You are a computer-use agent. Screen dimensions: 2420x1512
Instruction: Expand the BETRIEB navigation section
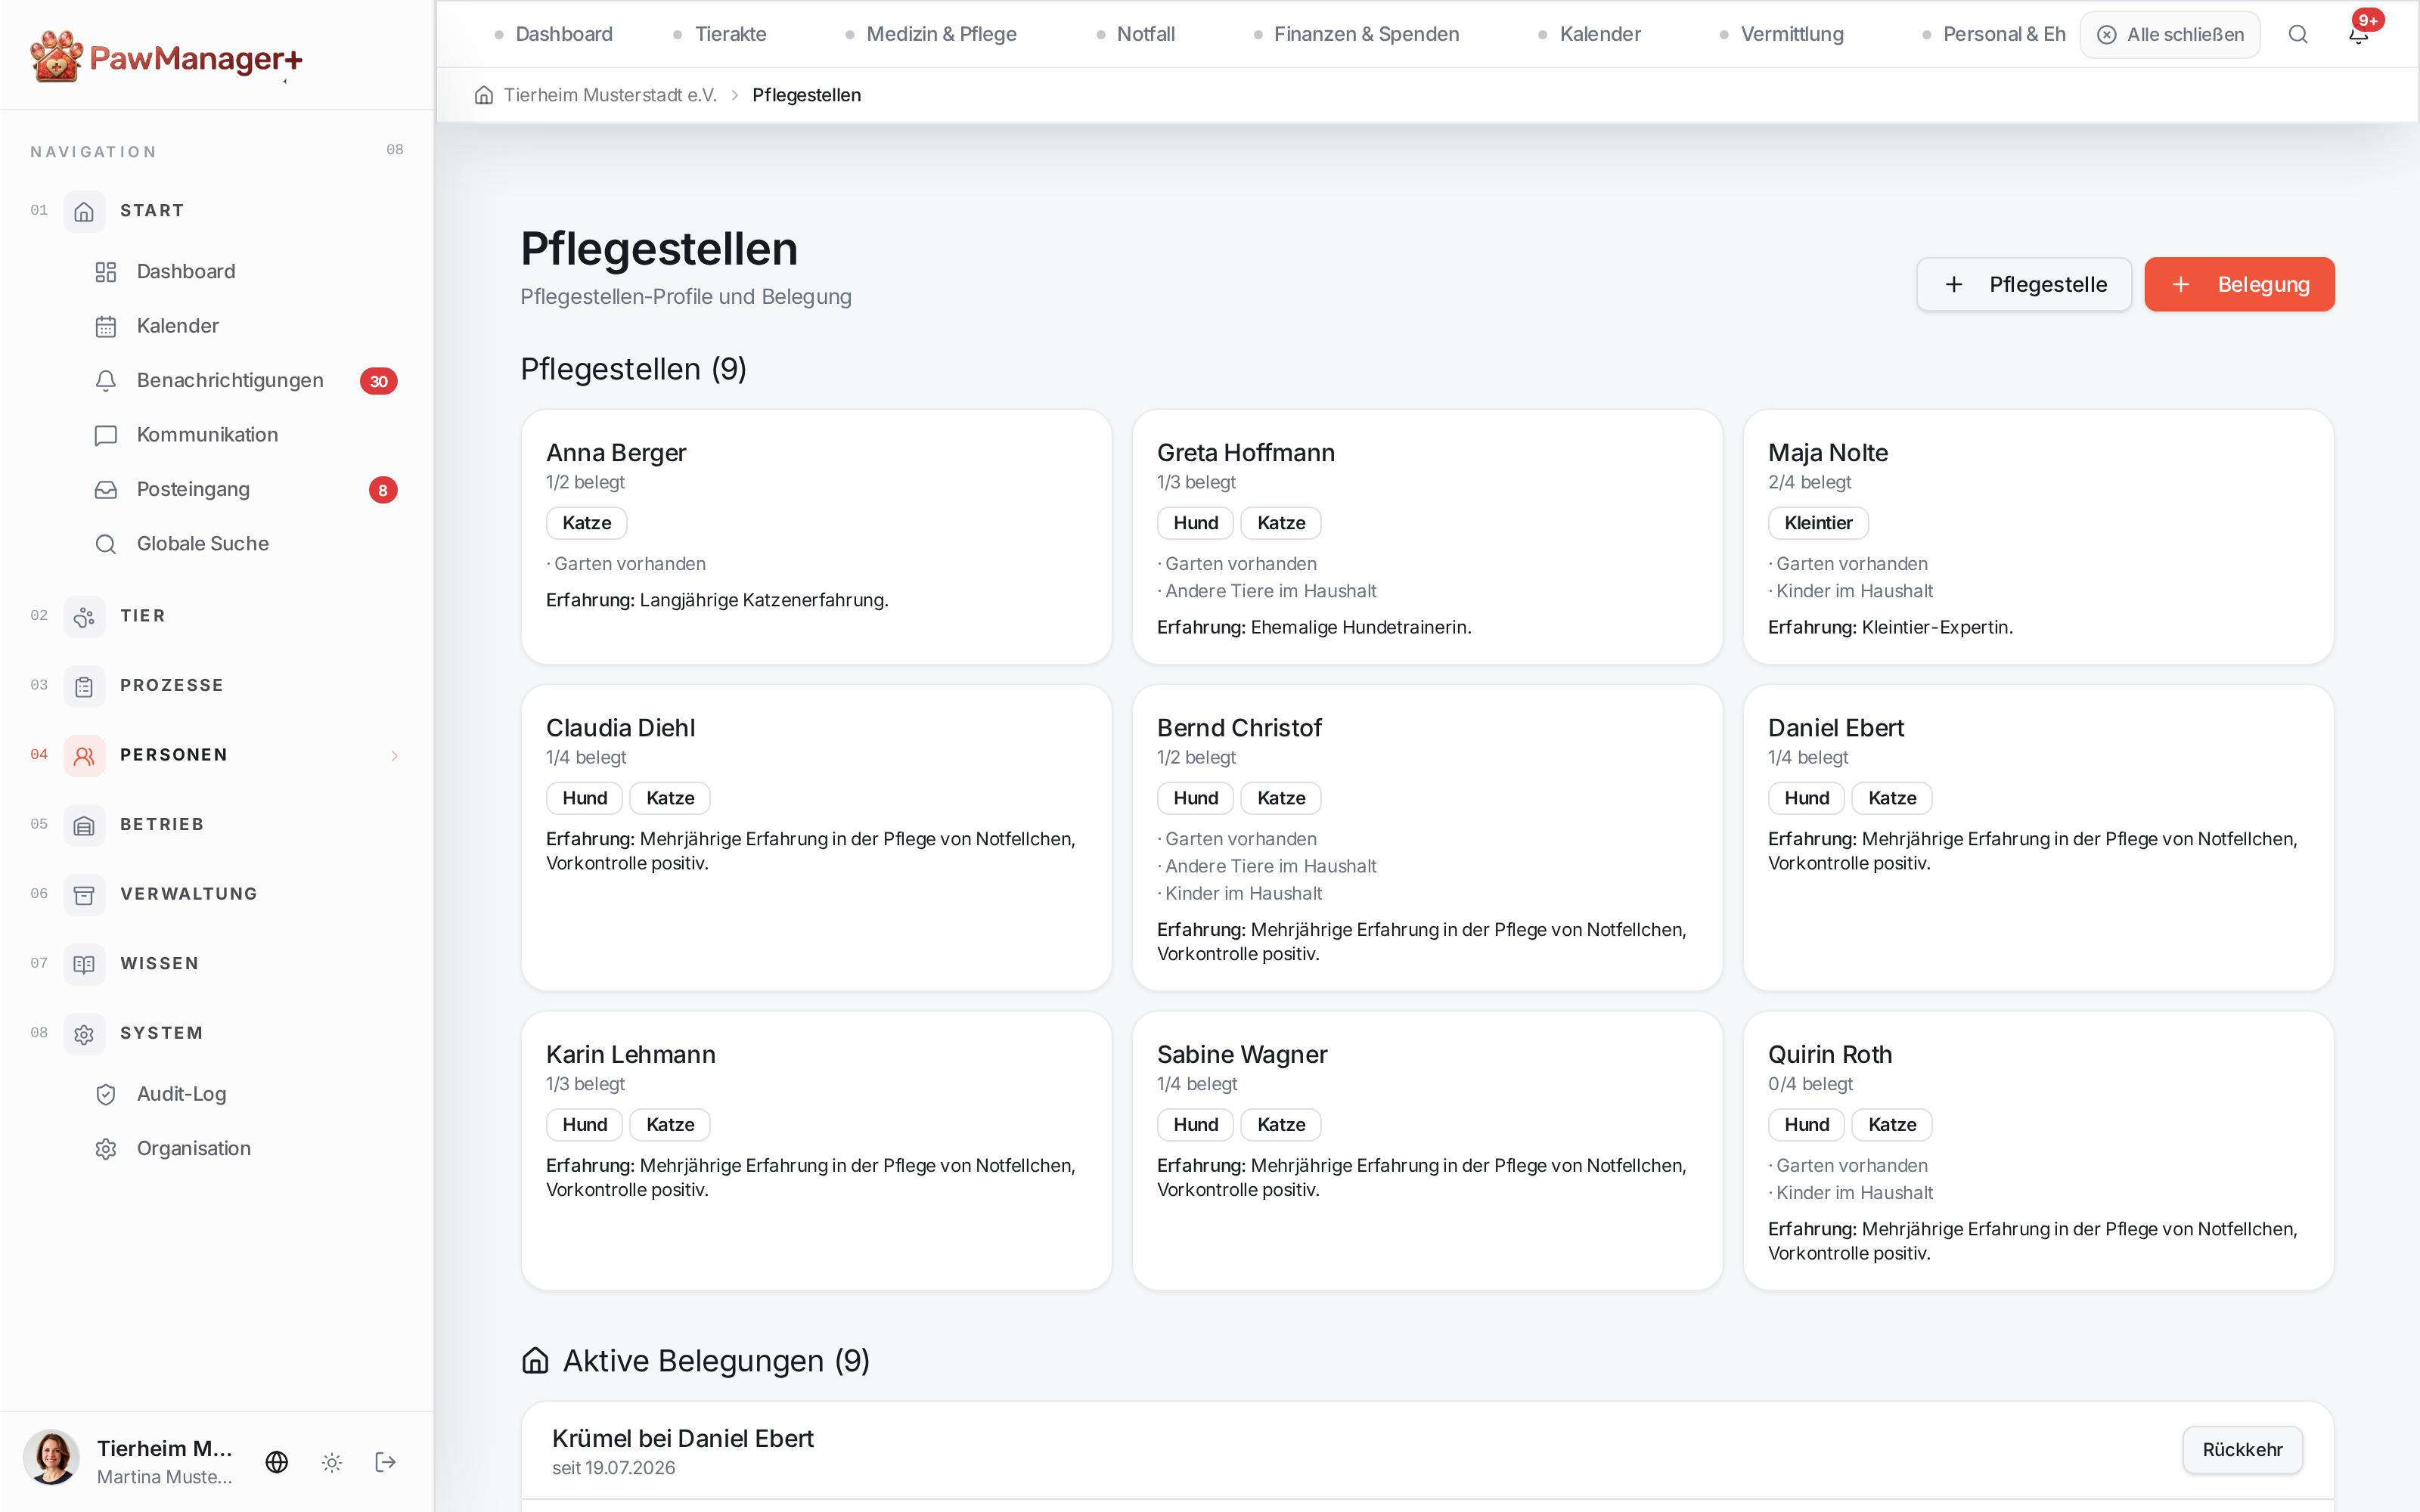pos(217,825)
